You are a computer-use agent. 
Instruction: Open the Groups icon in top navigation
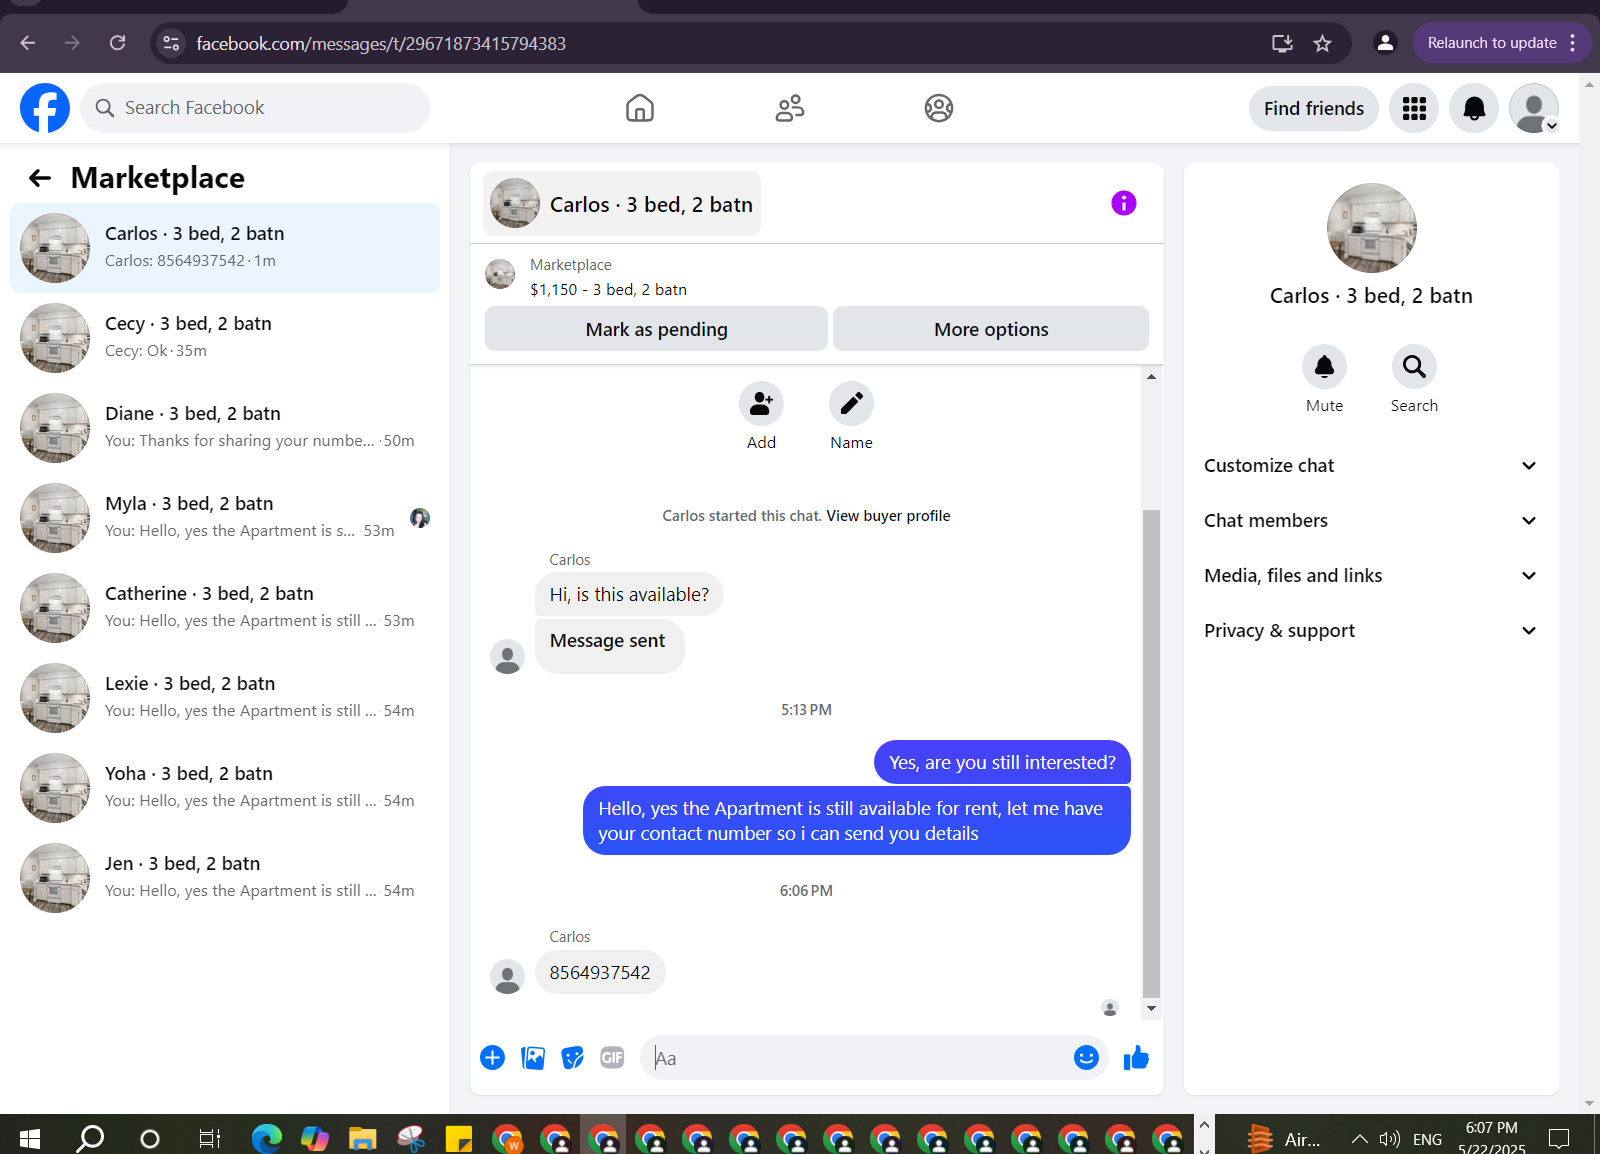coord(939,108)
